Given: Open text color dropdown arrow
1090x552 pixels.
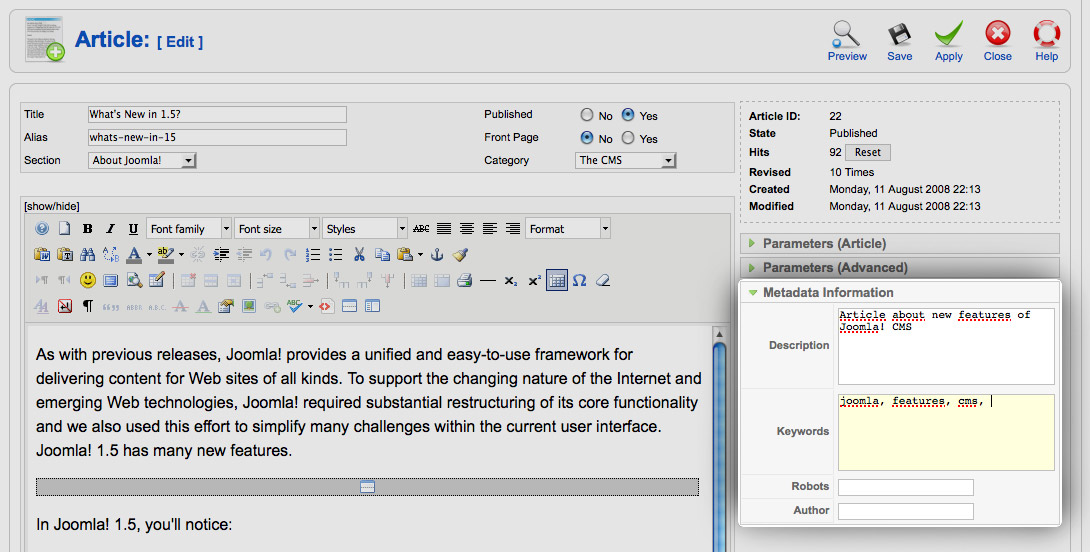Looking at the screenshot, I should click(x=149, y=254).
